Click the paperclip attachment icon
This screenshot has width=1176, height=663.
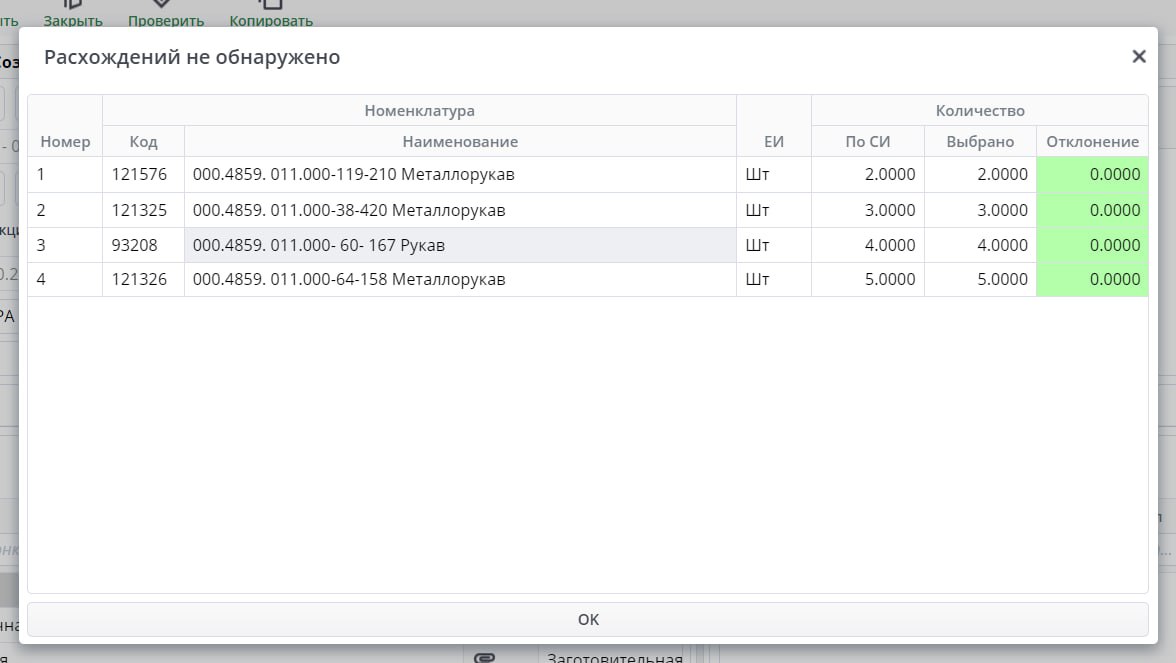click(x=484, y=657)
